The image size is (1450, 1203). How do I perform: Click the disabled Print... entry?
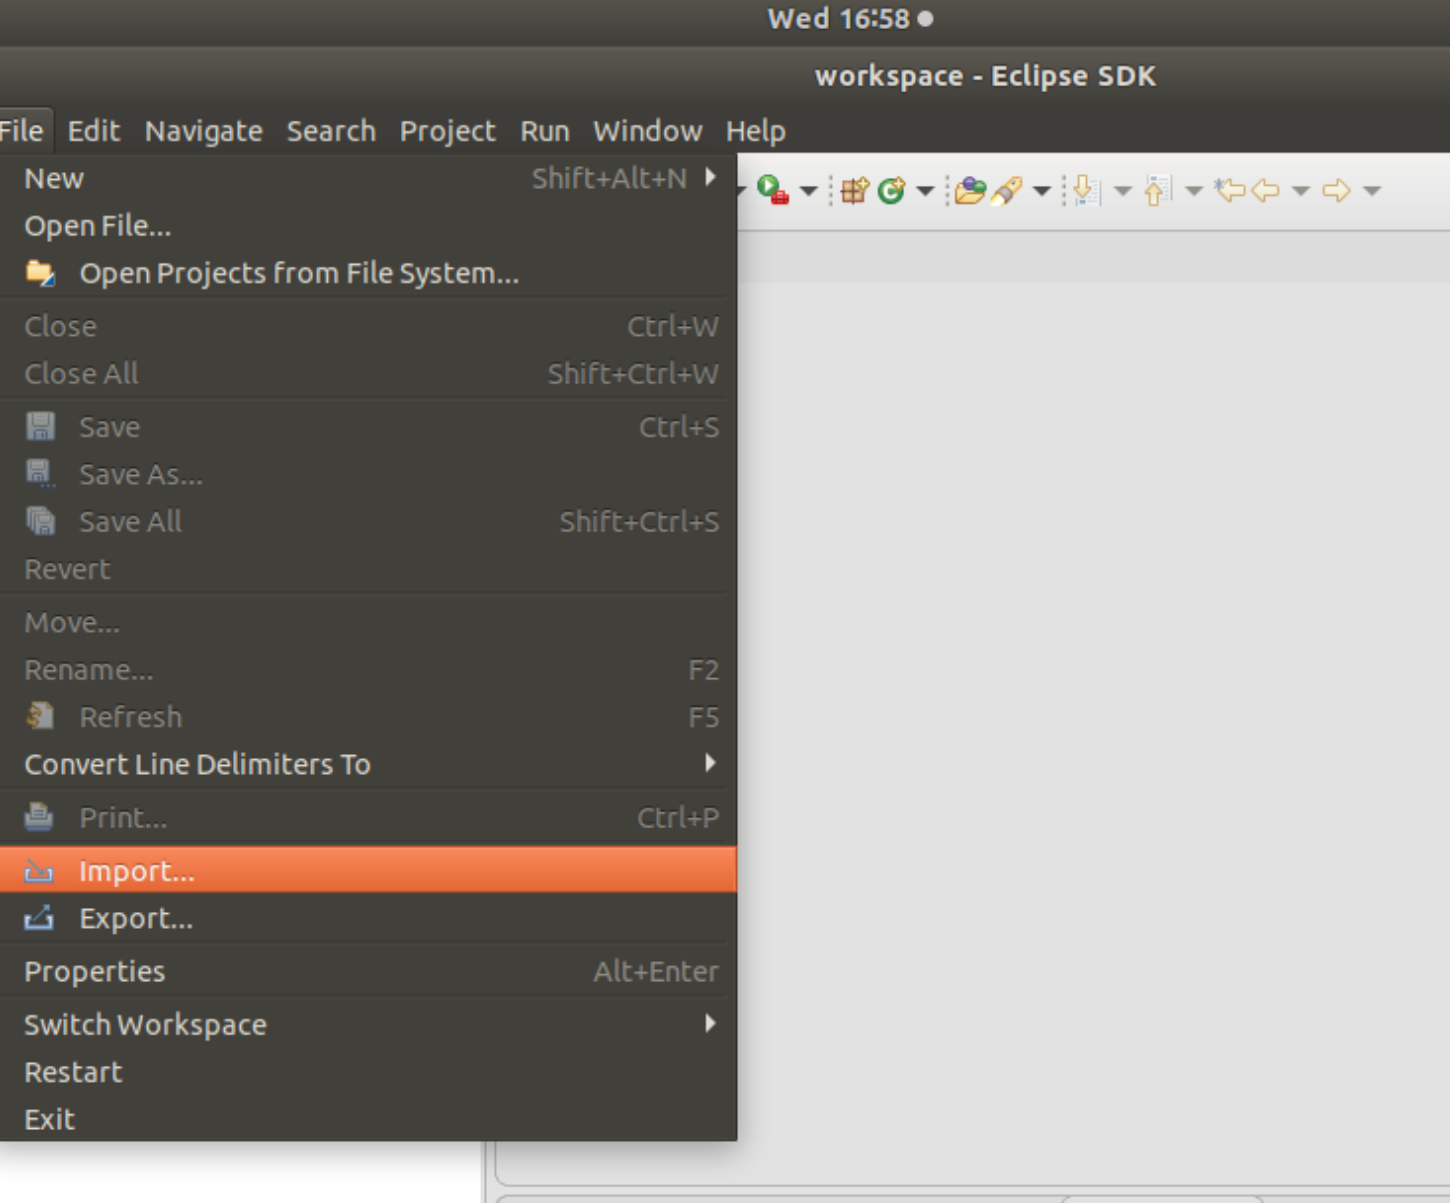pos(368,817)
